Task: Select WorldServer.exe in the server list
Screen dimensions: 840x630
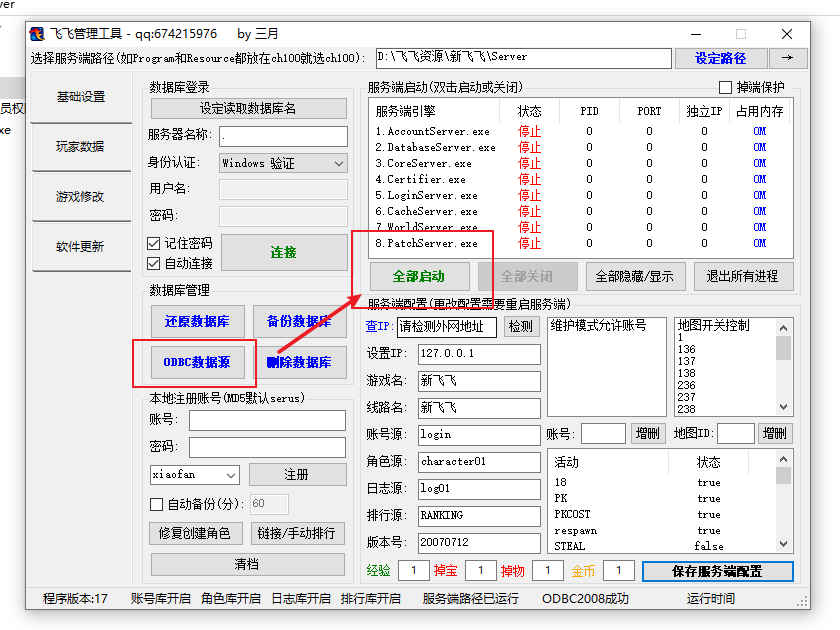Action: pyautogui.click(x=432, y=227)
